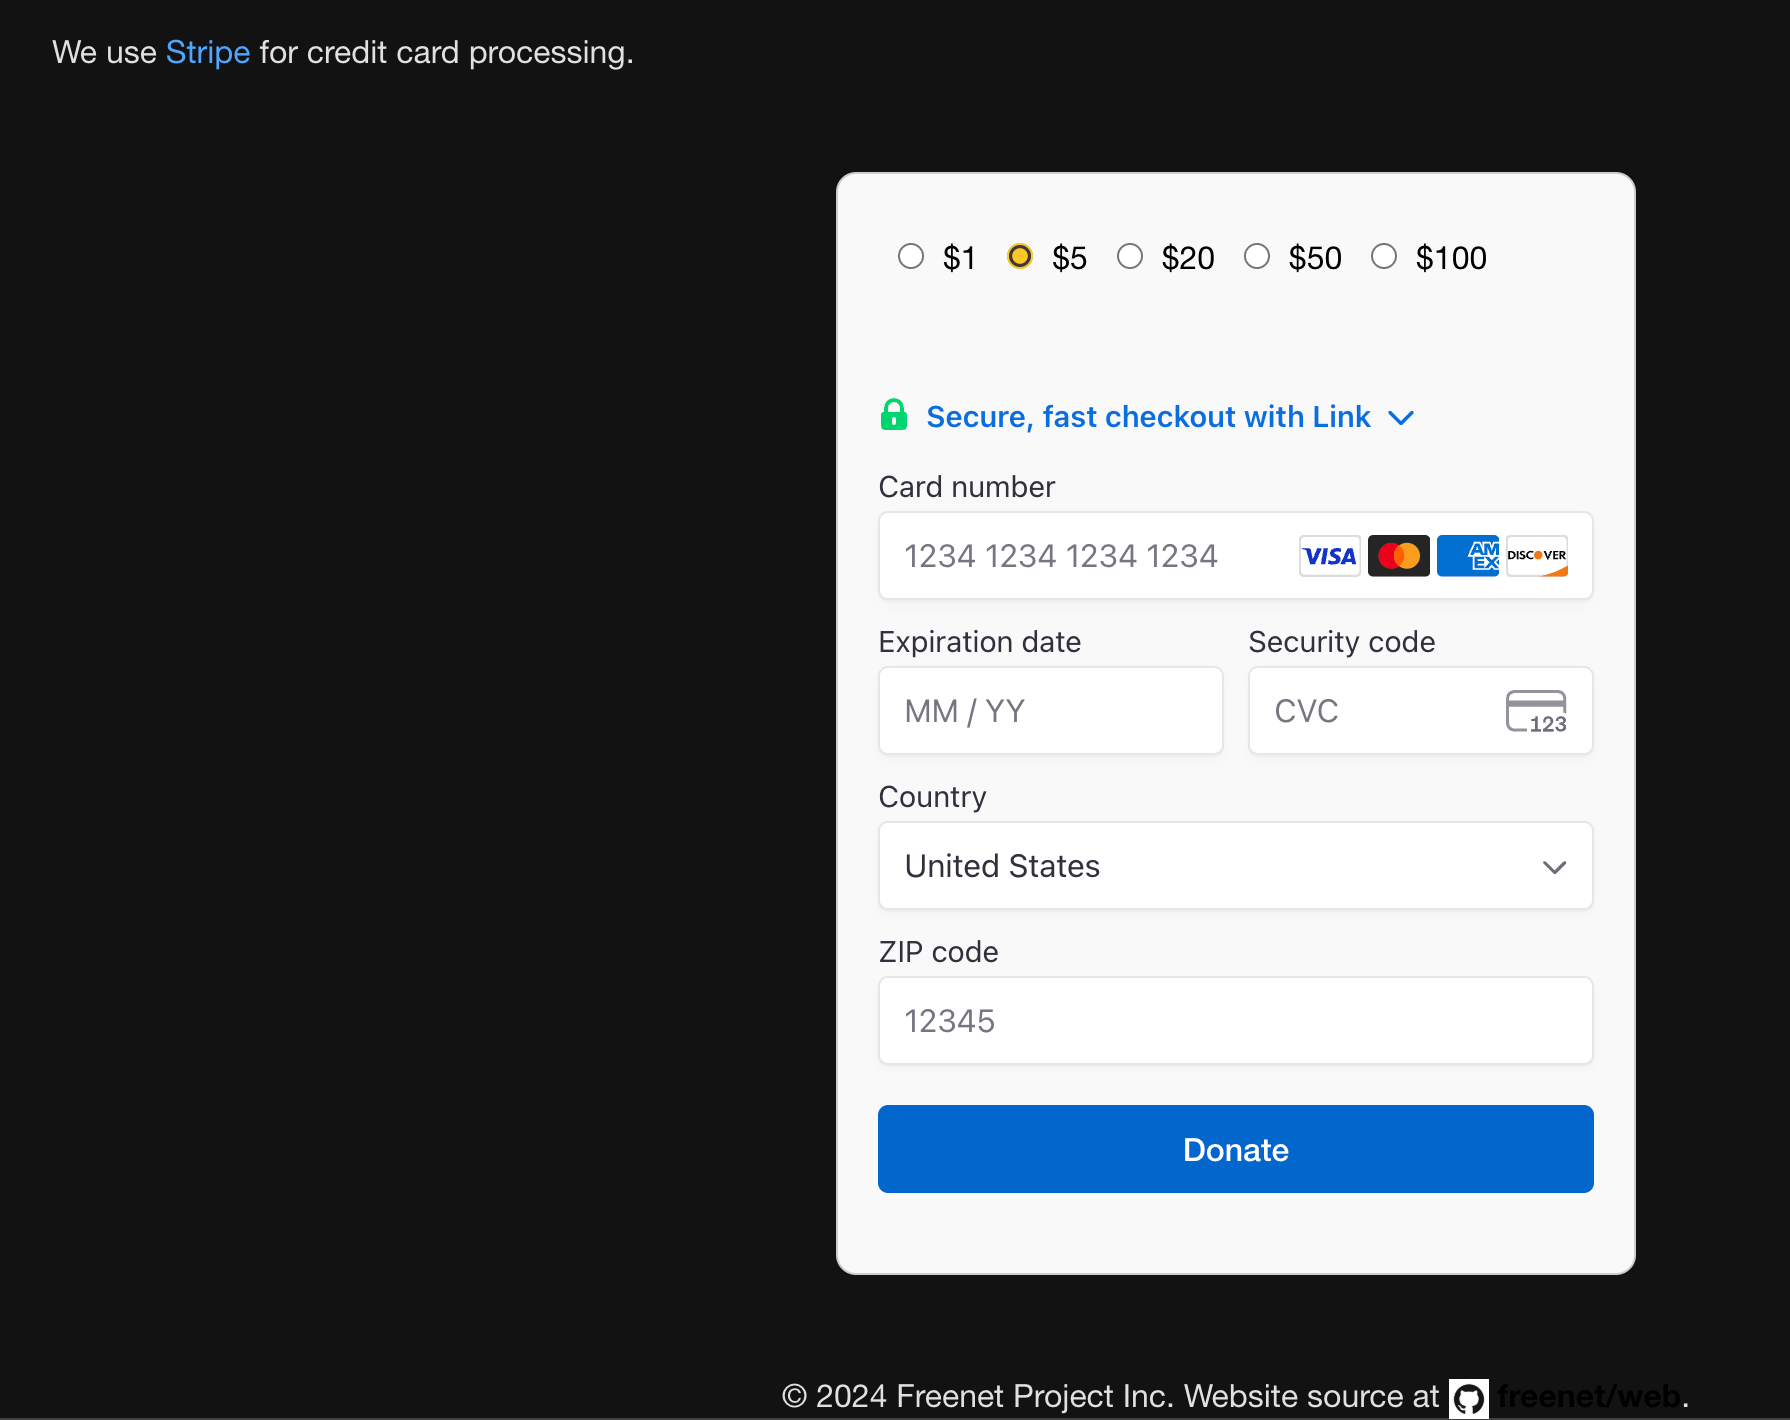Click the © 2024 Freenet Project Inc. text

(x=978, y=1396)
